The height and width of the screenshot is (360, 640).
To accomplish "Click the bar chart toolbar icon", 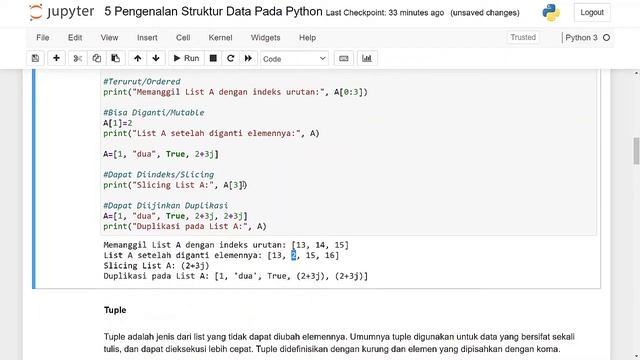I will (367, 58).
